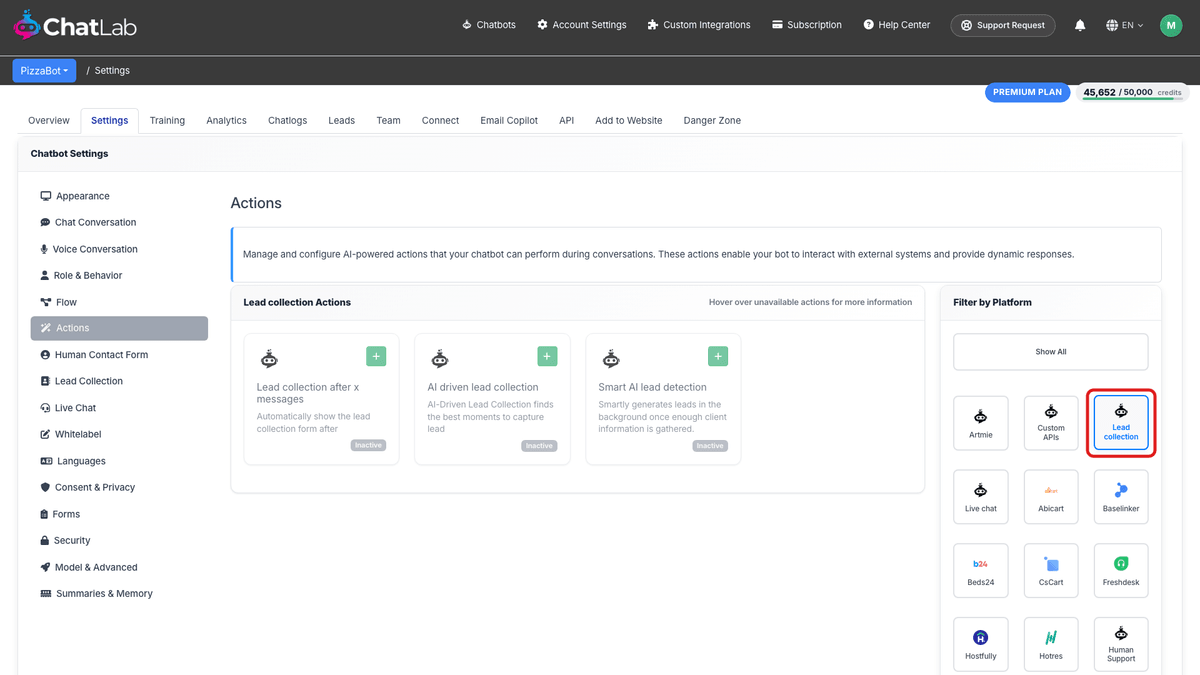Filter actions by Beds24
The width and height of the screenshot is (1200, 675).
click(x=981, y=571)
